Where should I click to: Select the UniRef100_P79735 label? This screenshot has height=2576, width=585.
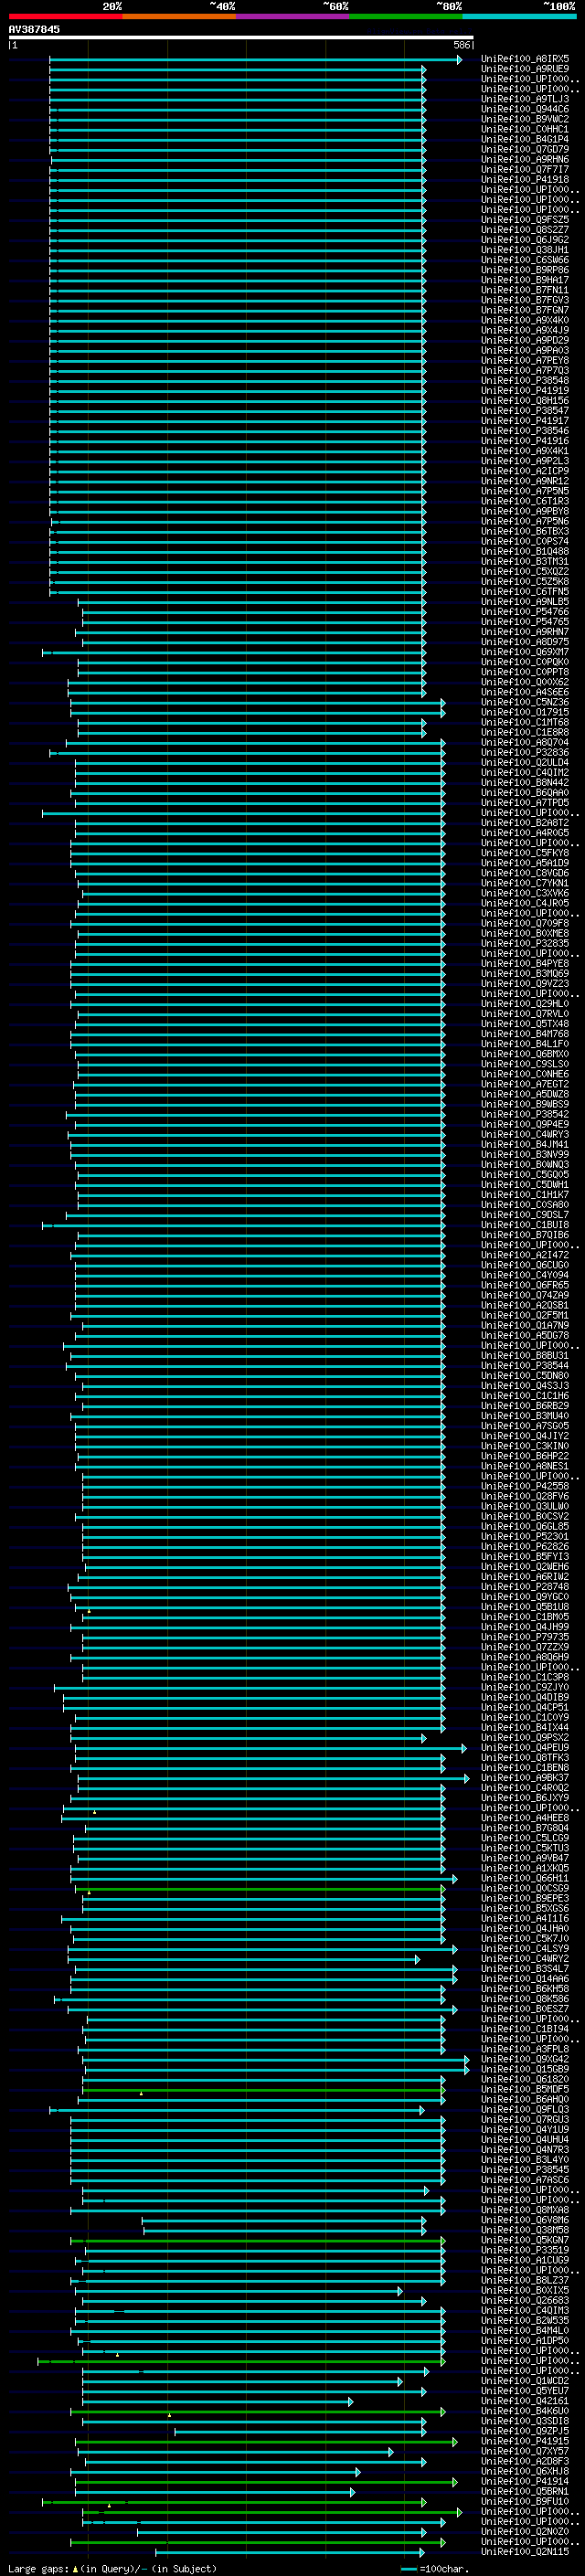pos(525,1637)
